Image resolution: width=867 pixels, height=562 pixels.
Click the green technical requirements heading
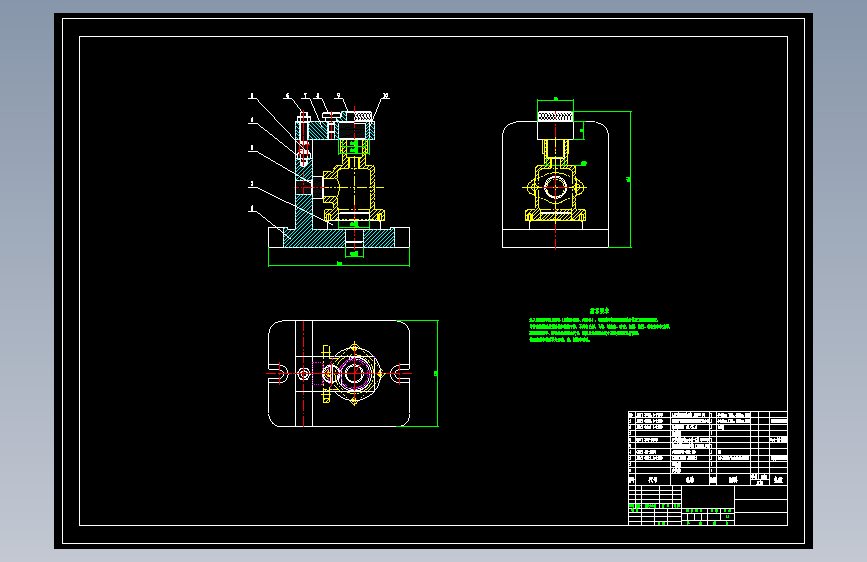pyautogui.click(x=599, y=311)
